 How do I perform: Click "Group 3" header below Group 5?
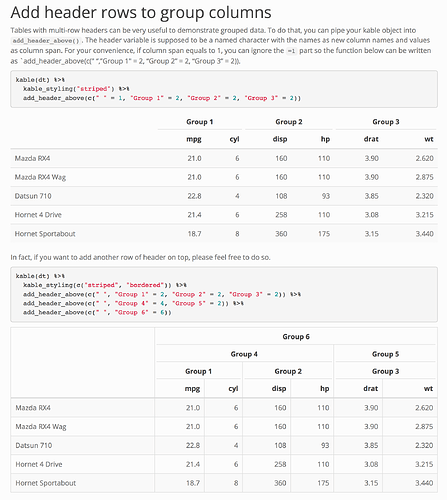pos(385,371)
